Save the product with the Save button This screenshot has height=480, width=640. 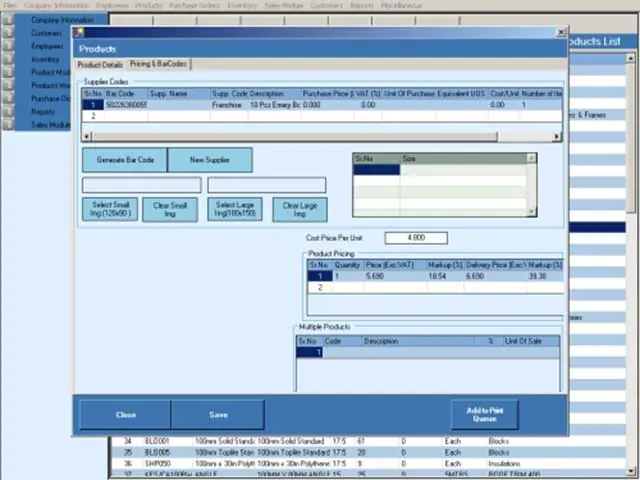[x=218, y=415]
